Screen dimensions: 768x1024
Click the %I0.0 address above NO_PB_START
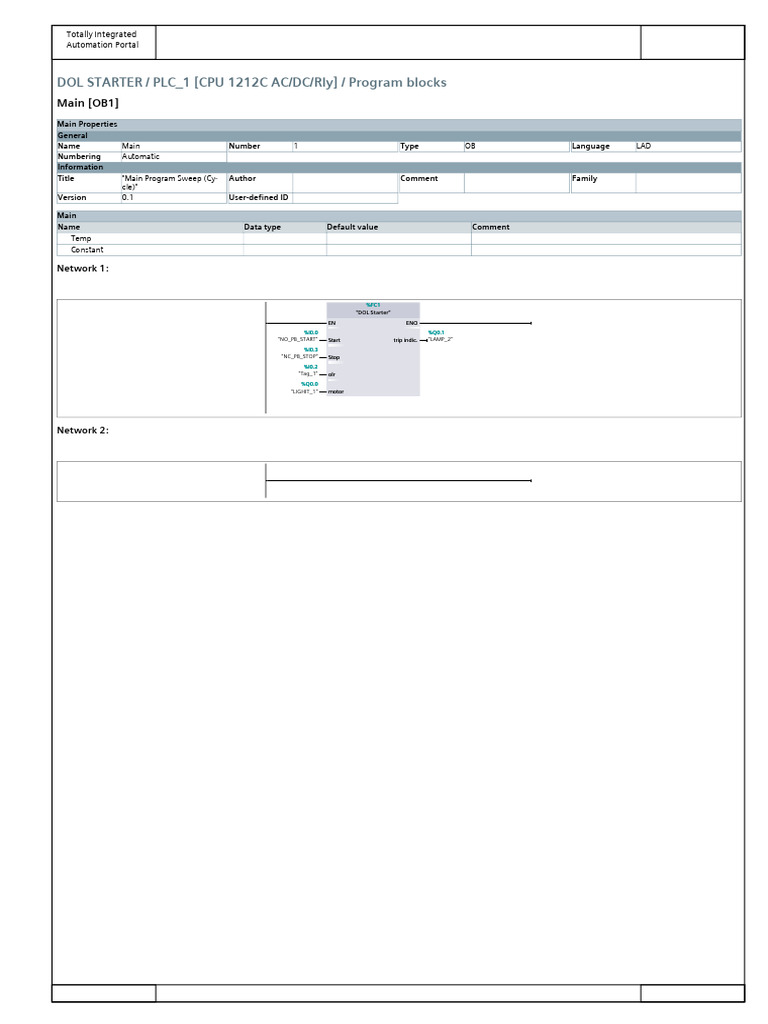point(311,332)
